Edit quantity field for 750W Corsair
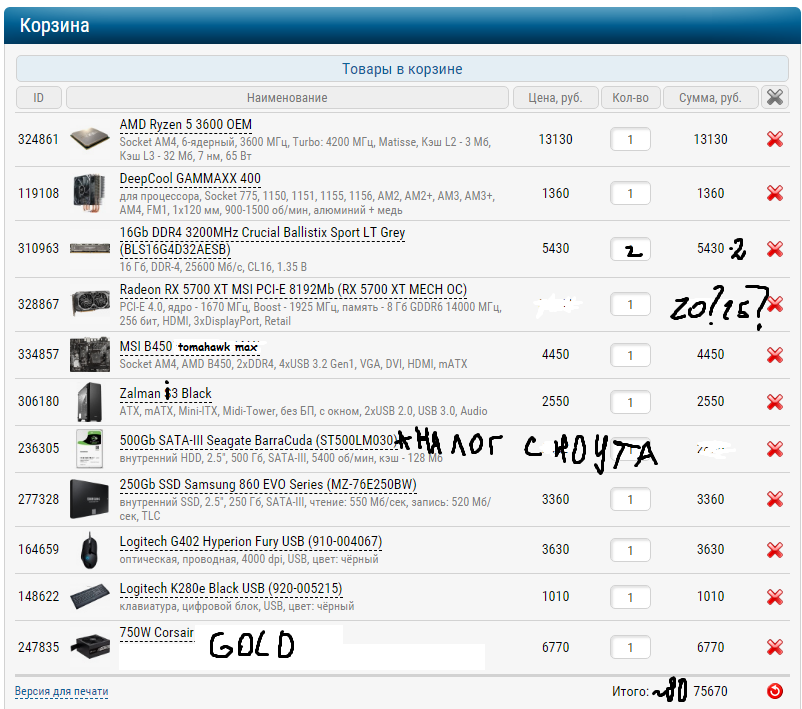 tap(630, 647)
